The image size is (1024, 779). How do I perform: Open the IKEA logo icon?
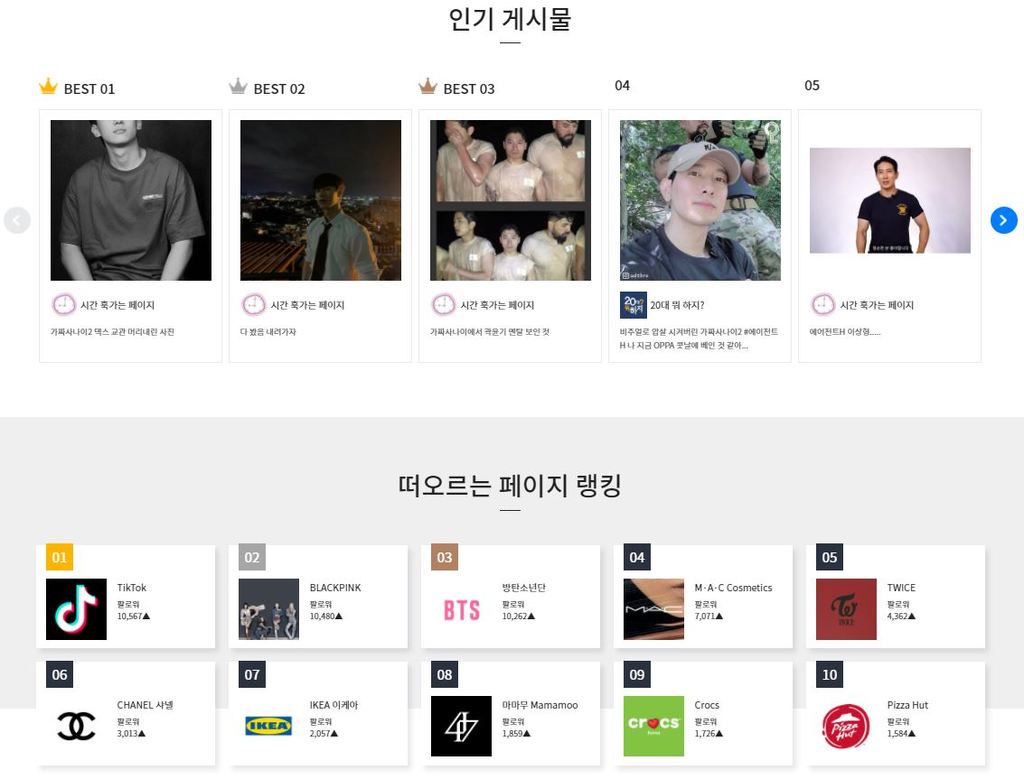268,726
